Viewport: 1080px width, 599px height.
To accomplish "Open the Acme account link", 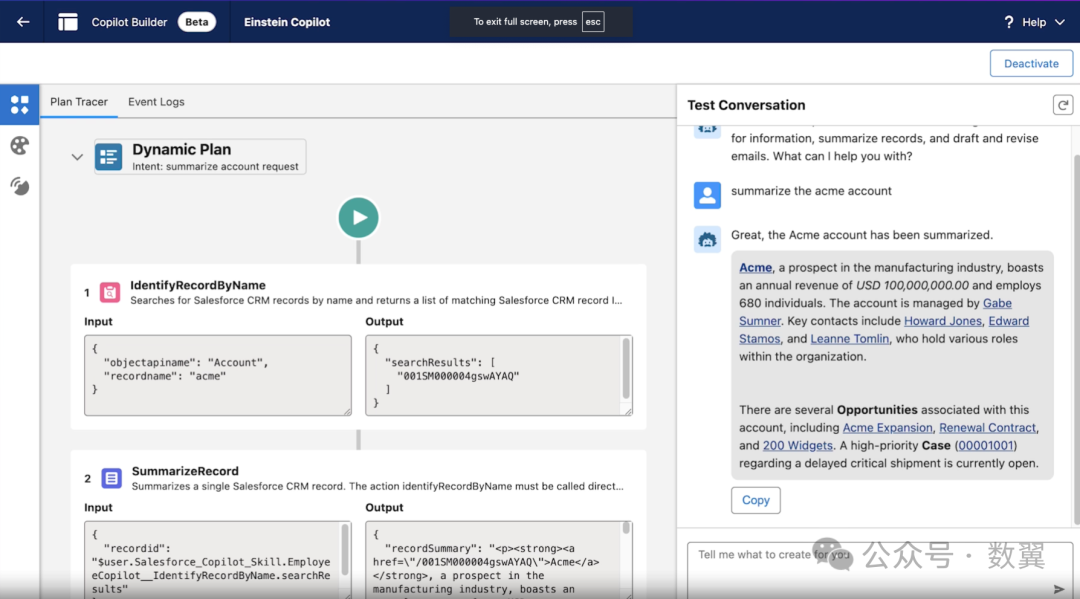I will click(x=756, y=267).
